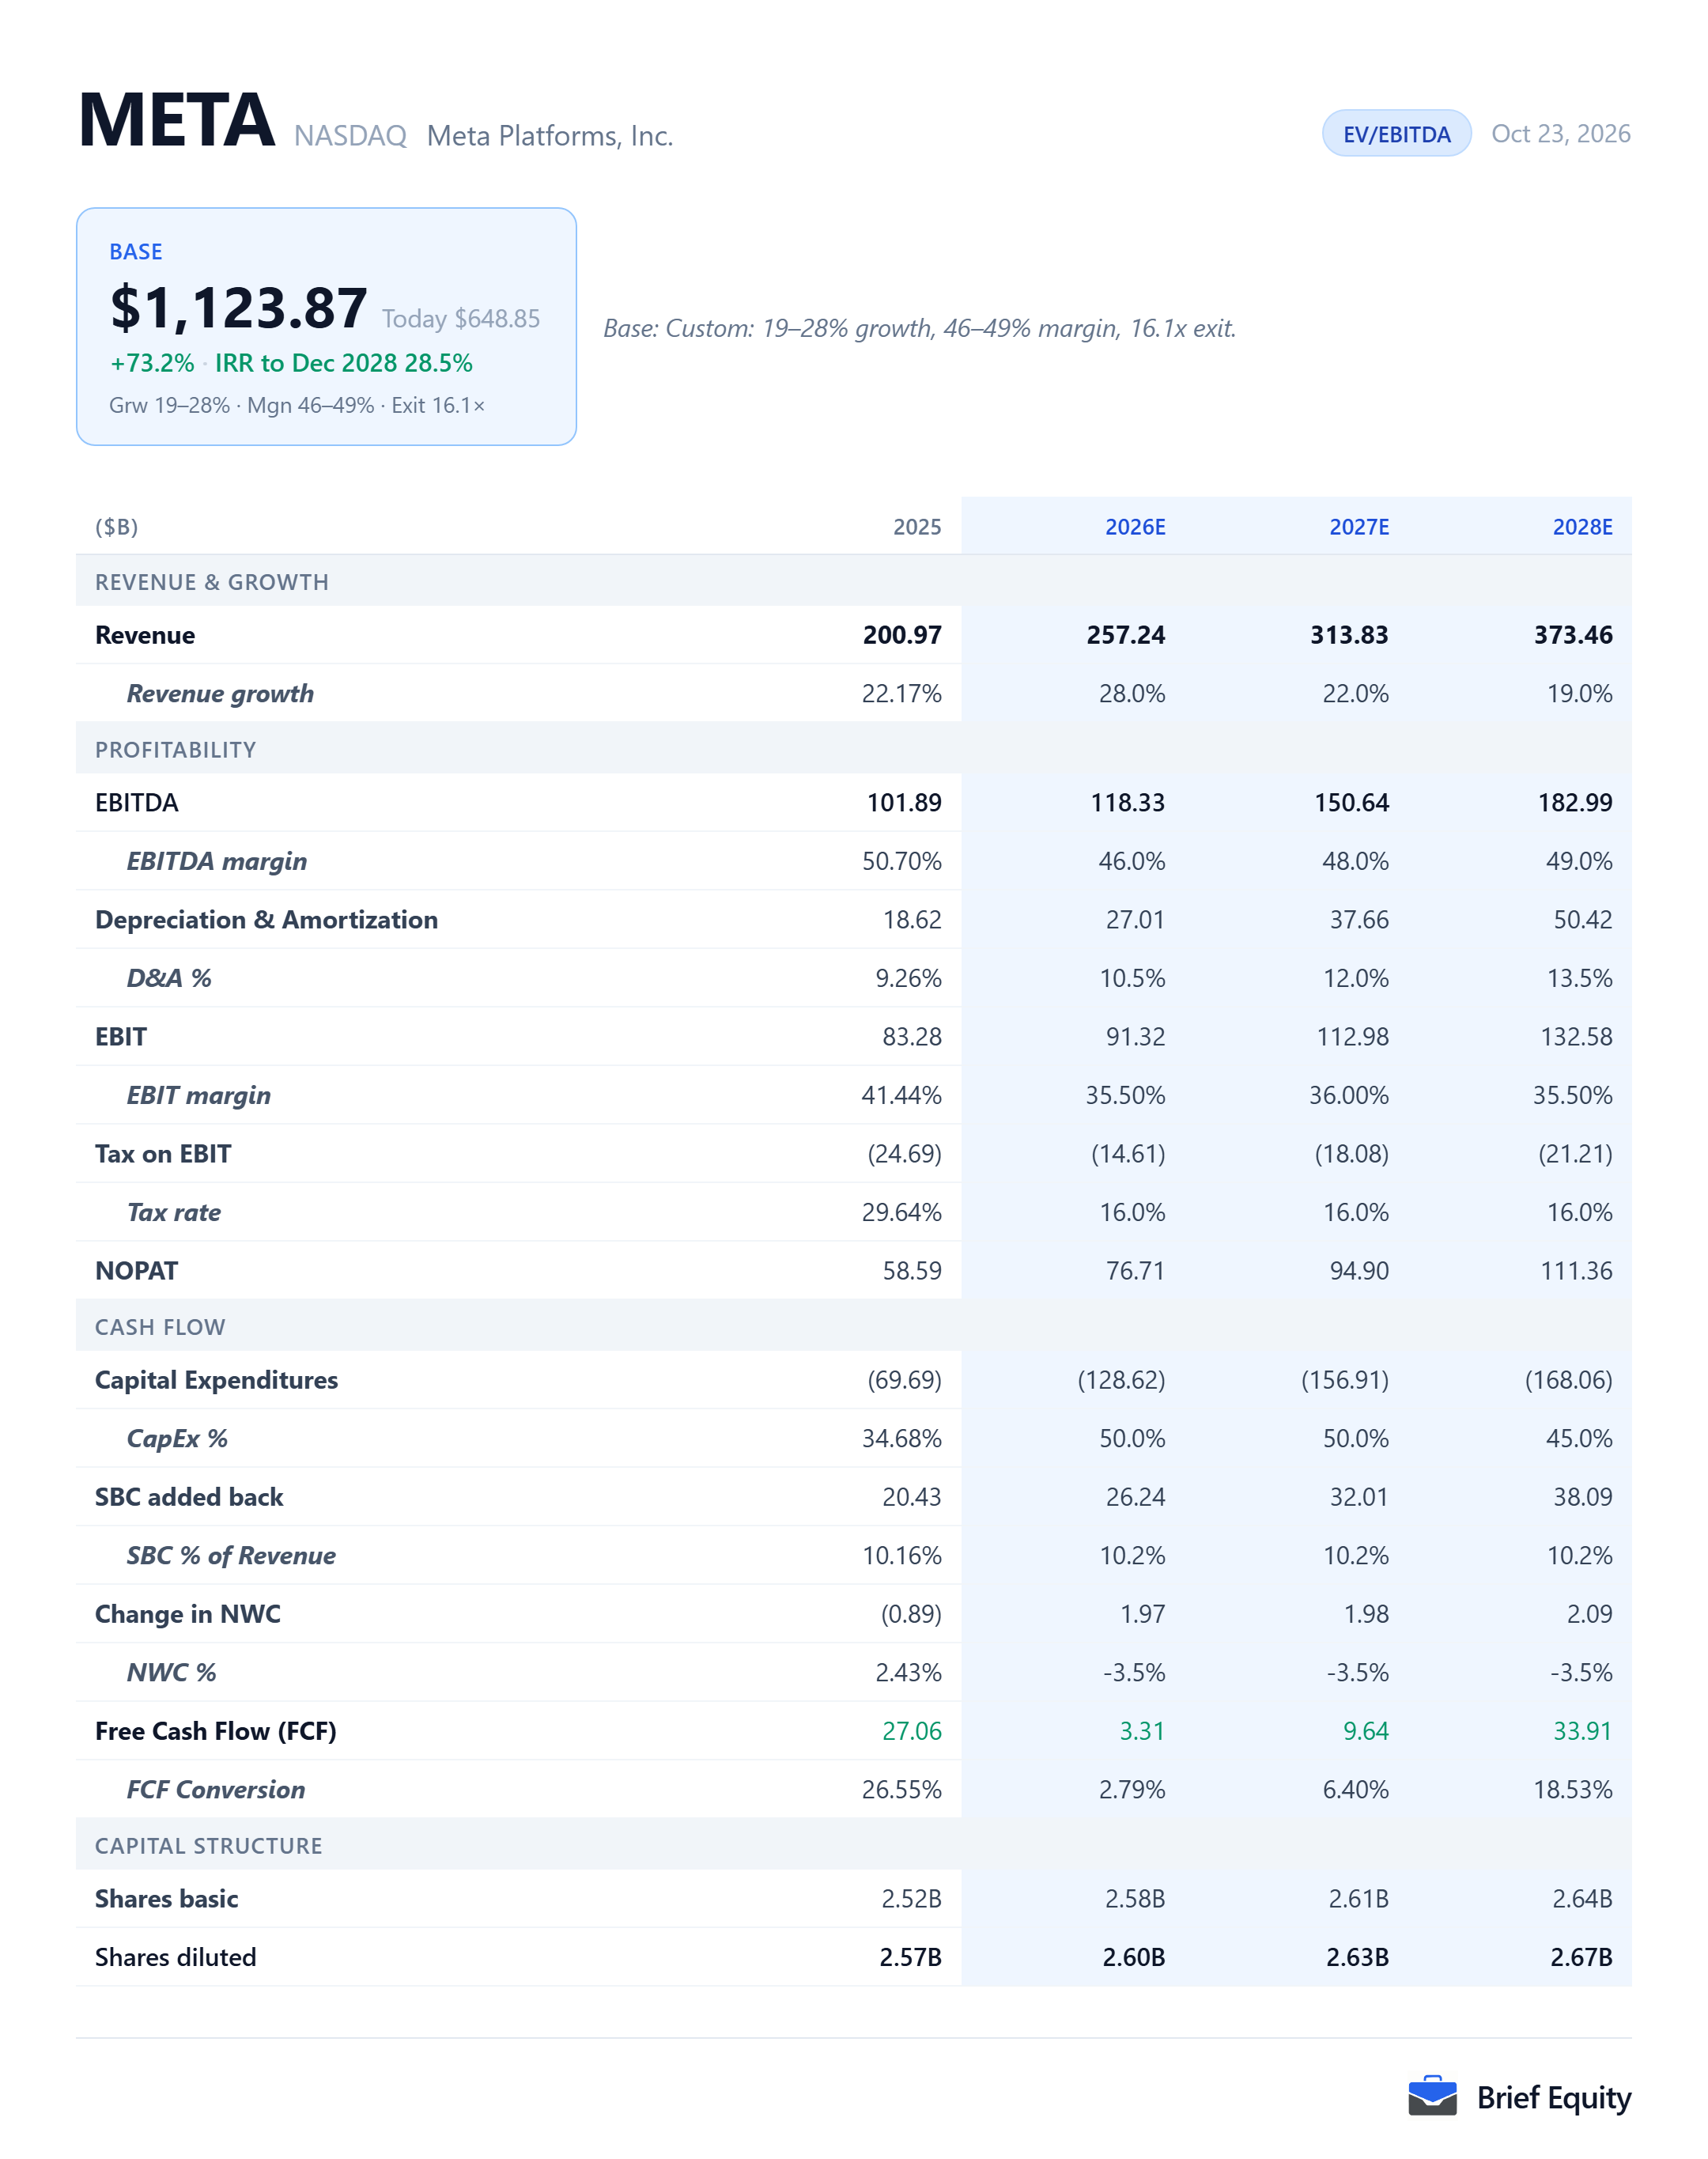
Task: Click the D&A % row label
Action: (x=169, y=978)
